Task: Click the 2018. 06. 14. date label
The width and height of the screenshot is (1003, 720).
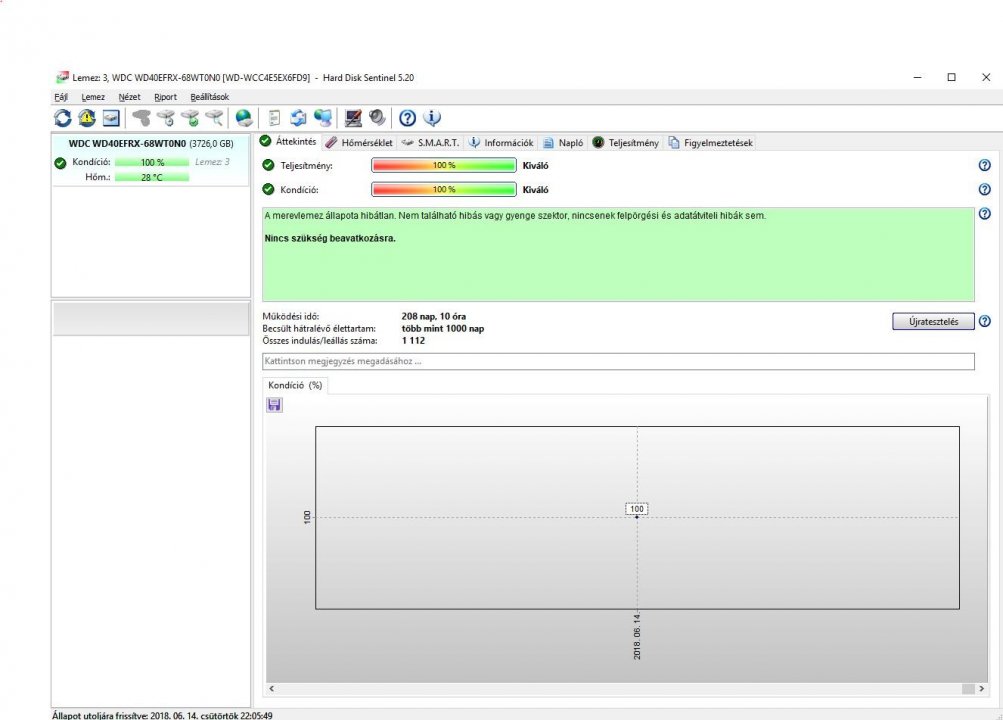Action: coord(636,636)
